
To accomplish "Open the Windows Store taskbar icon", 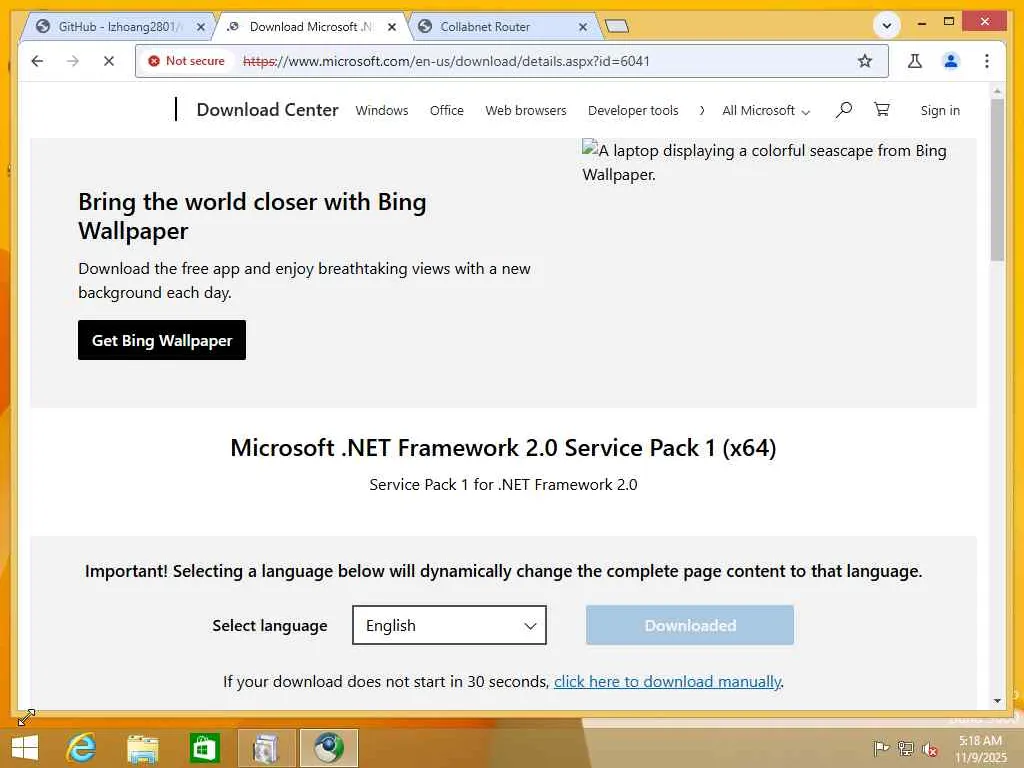I will pyautogui.click(x=204, y=748).
